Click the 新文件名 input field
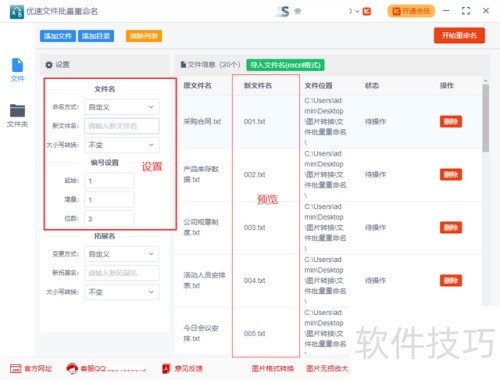The image size is (500, 380). tap(122, 126)
